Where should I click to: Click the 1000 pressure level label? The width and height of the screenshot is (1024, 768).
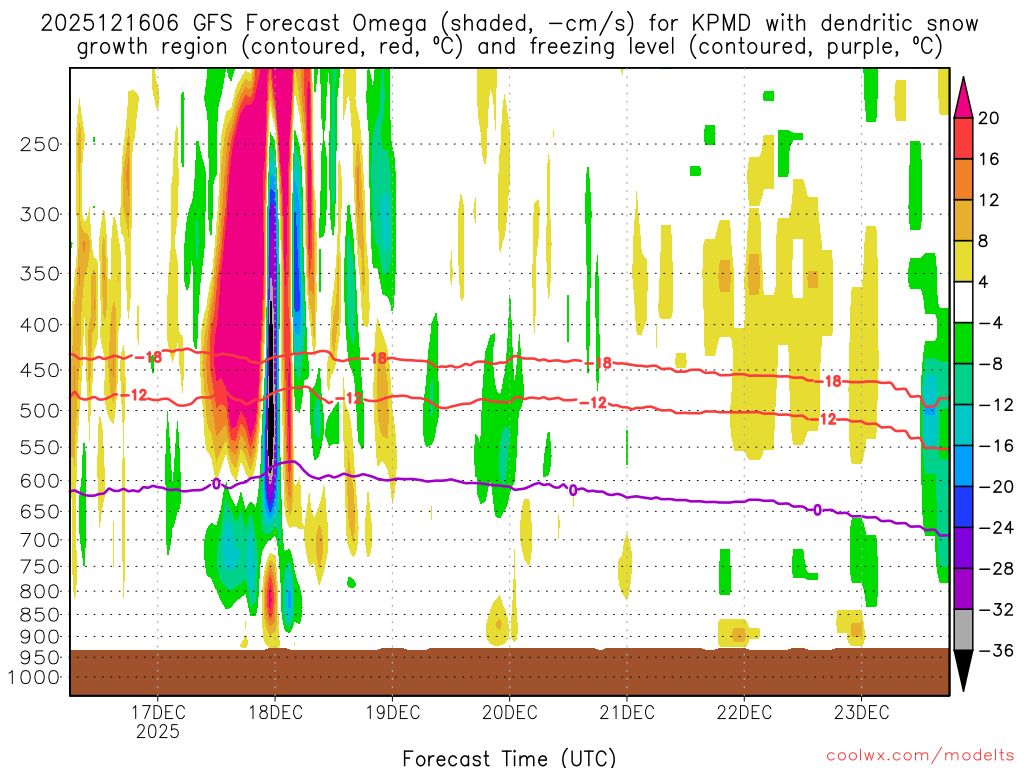(34, 677)
